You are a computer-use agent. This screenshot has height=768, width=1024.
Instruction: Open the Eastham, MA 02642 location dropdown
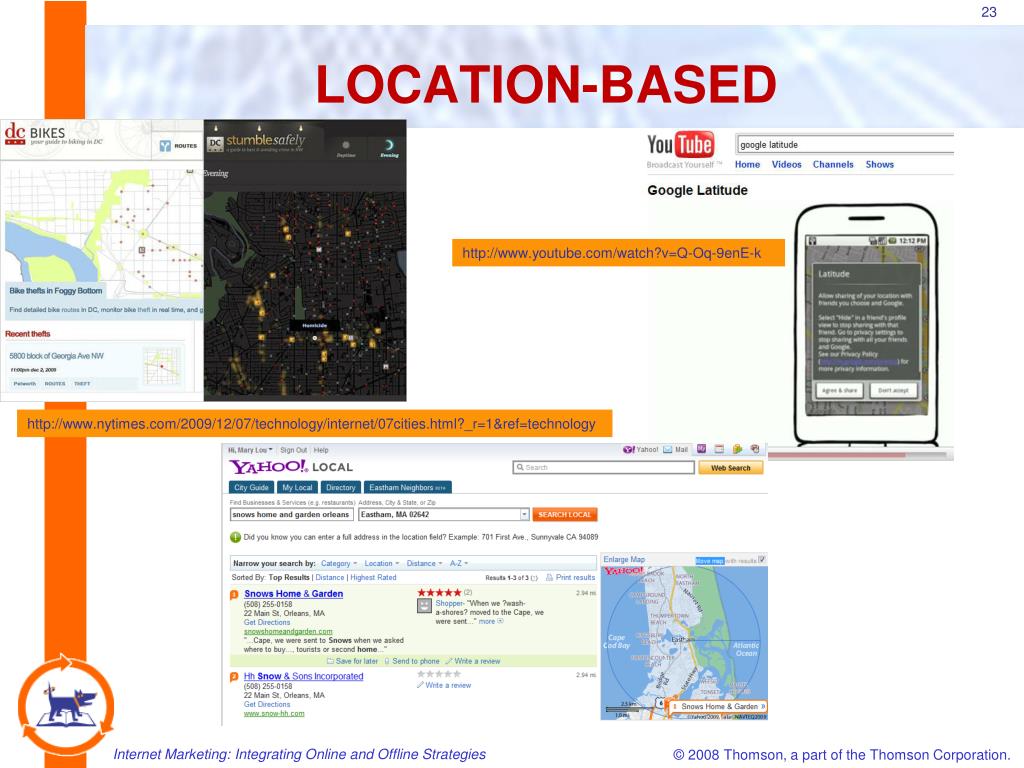click(524, 515)
